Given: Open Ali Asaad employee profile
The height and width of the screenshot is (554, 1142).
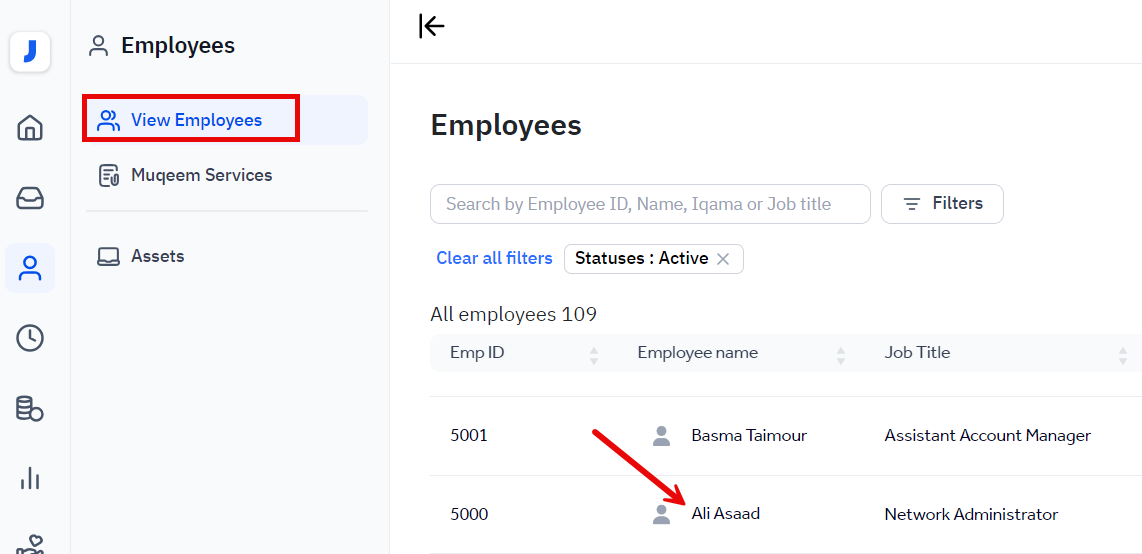Looking at the screenshot, I should pos(725,514).
